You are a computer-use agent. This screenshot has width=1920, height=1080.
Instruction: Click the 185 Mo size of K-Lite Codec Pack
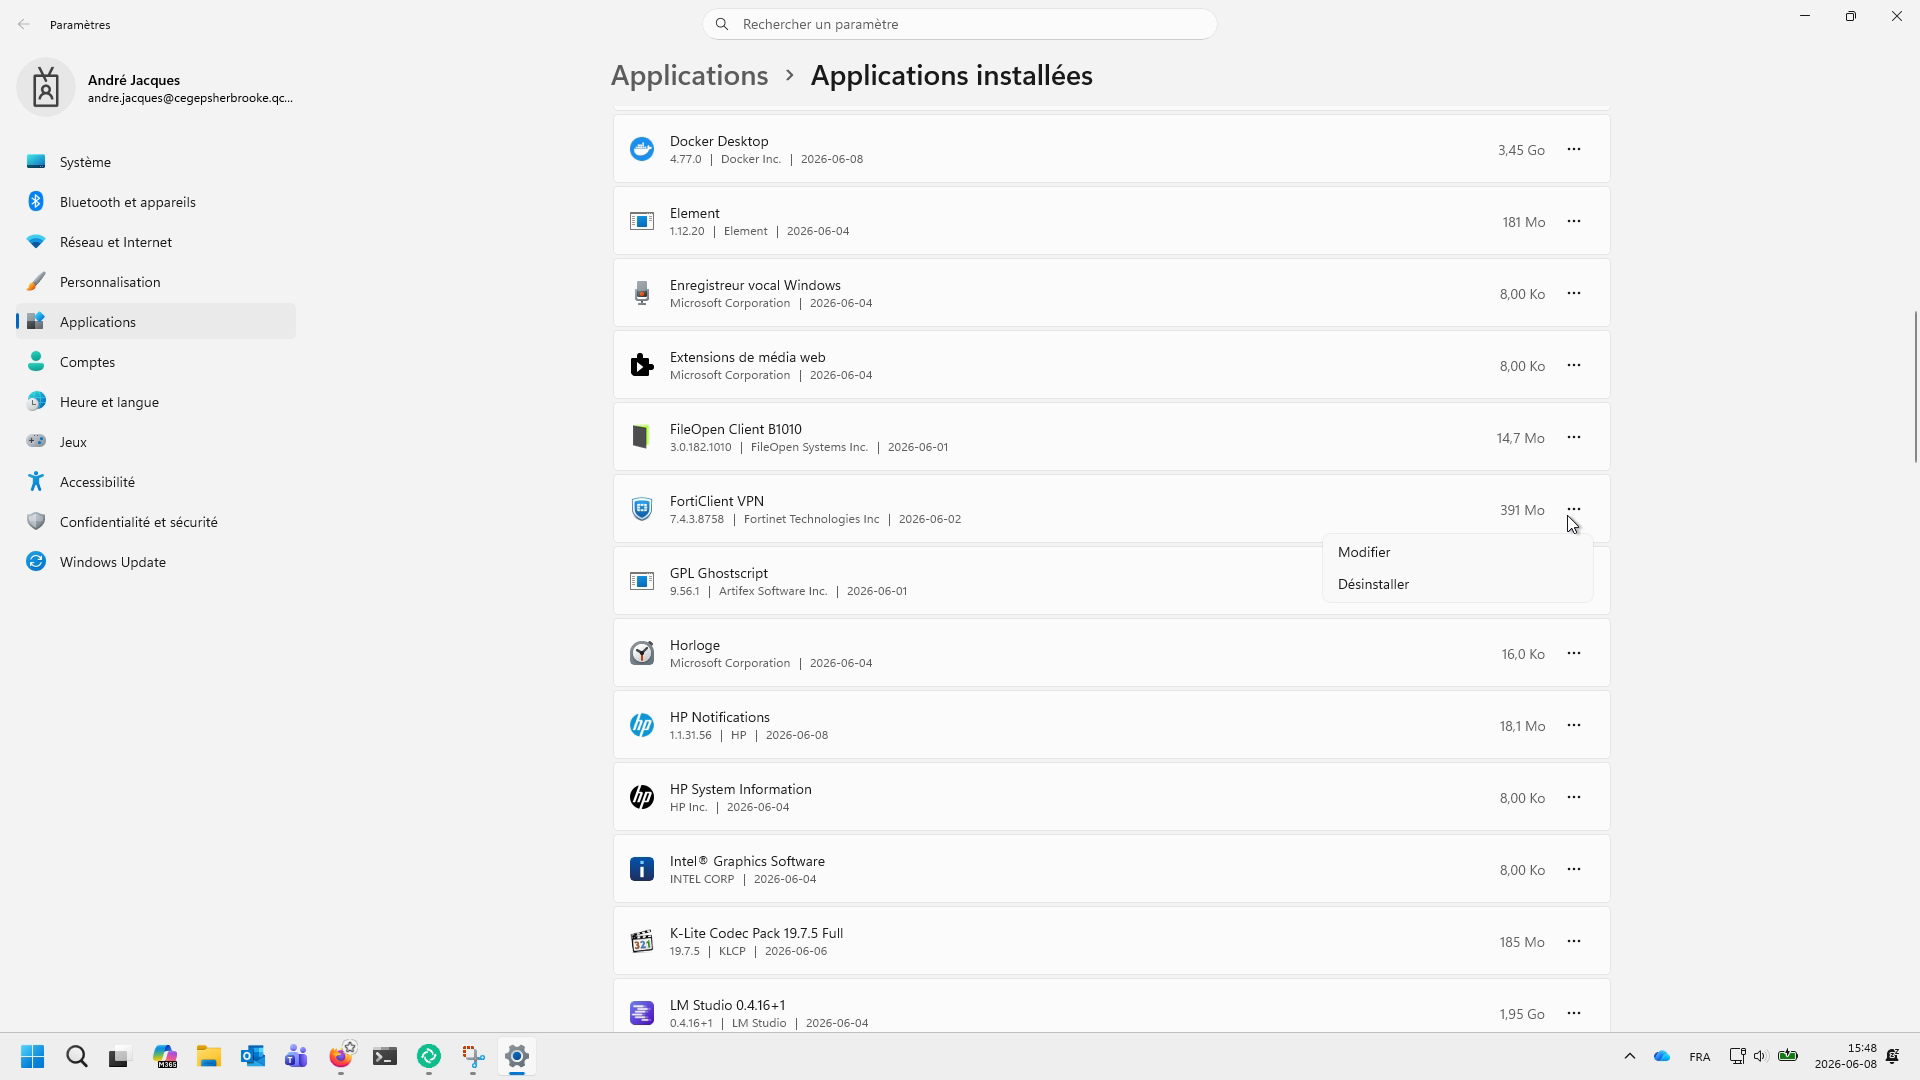click(1522, 942)
